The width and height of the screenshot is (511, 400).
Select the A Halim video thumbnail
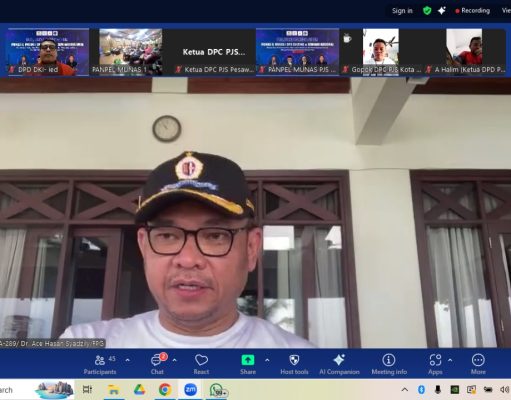click(465, 51)
